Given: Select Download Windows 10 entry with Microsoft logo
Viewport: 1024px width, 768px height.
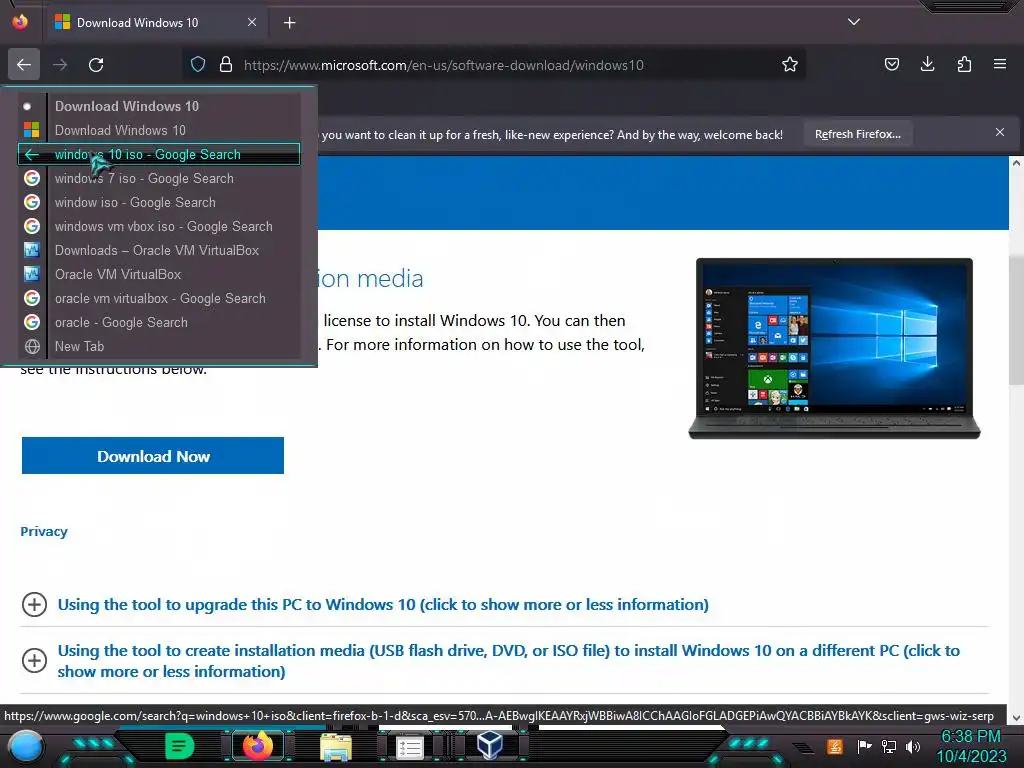Looking at the screenshot, I should click(x=159, y=130).
